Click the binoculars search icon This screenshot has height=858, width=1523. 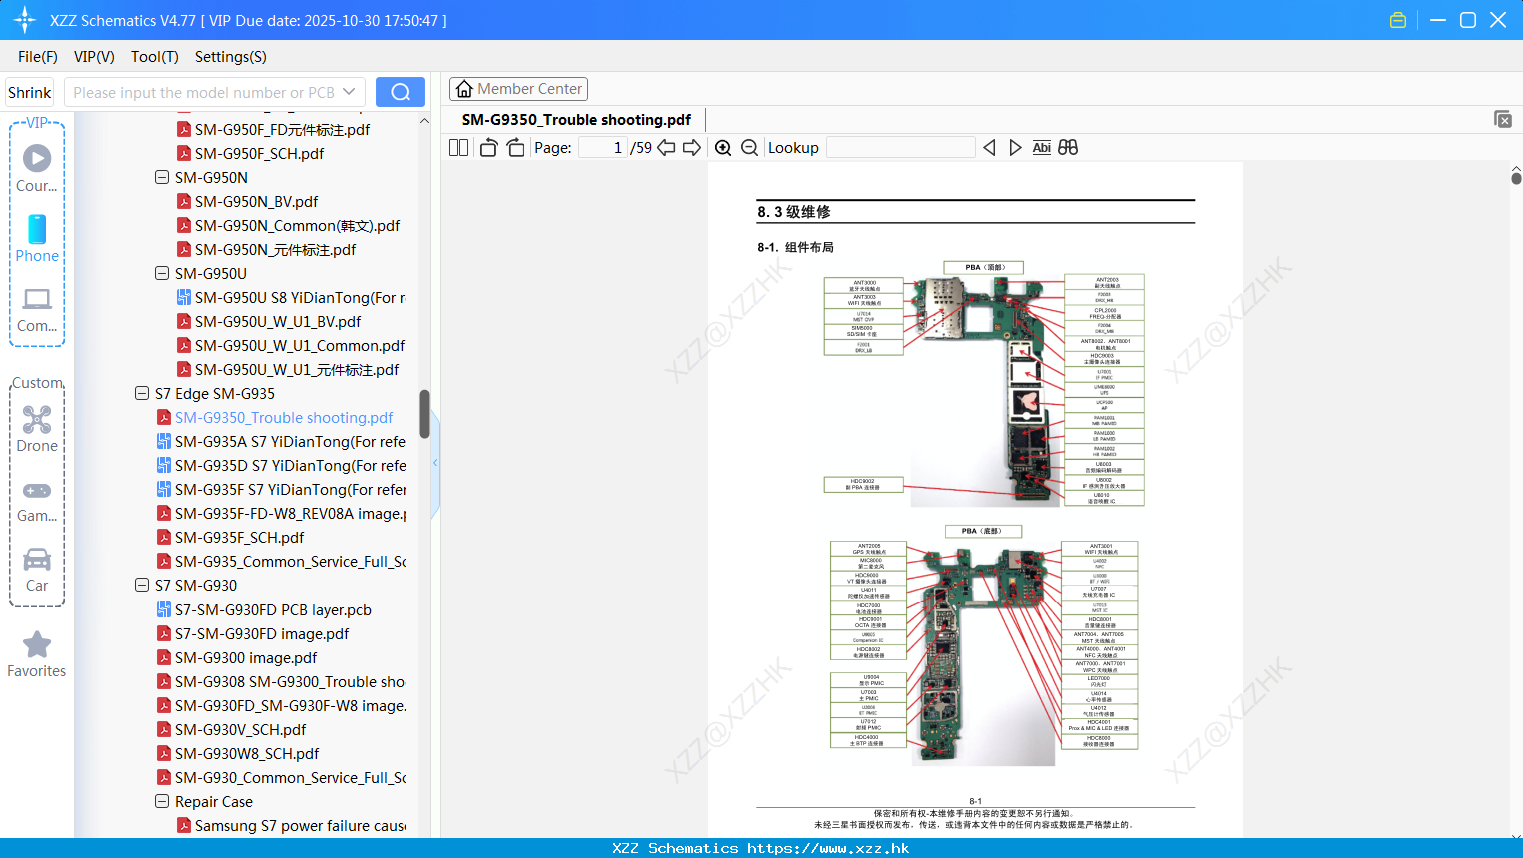coord(1068,148)
